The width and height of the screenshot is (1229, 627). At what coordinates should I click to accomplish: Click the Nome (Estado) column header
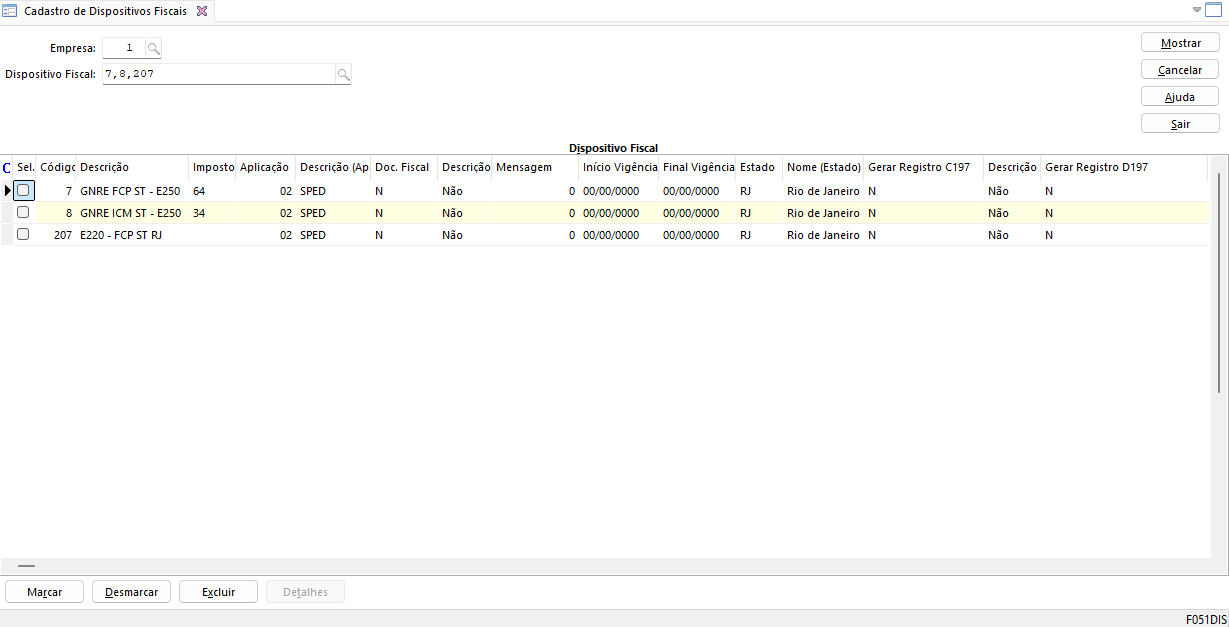point(824,167)
